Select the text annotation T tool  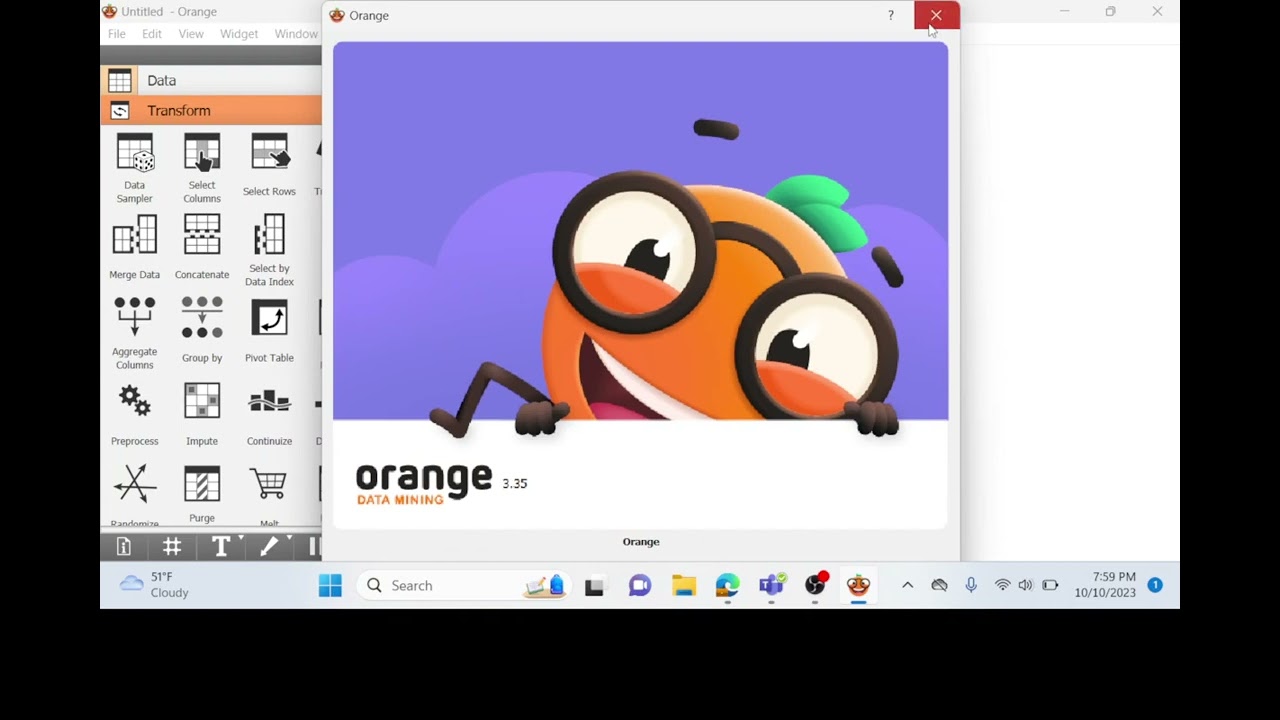pos(221,546)
